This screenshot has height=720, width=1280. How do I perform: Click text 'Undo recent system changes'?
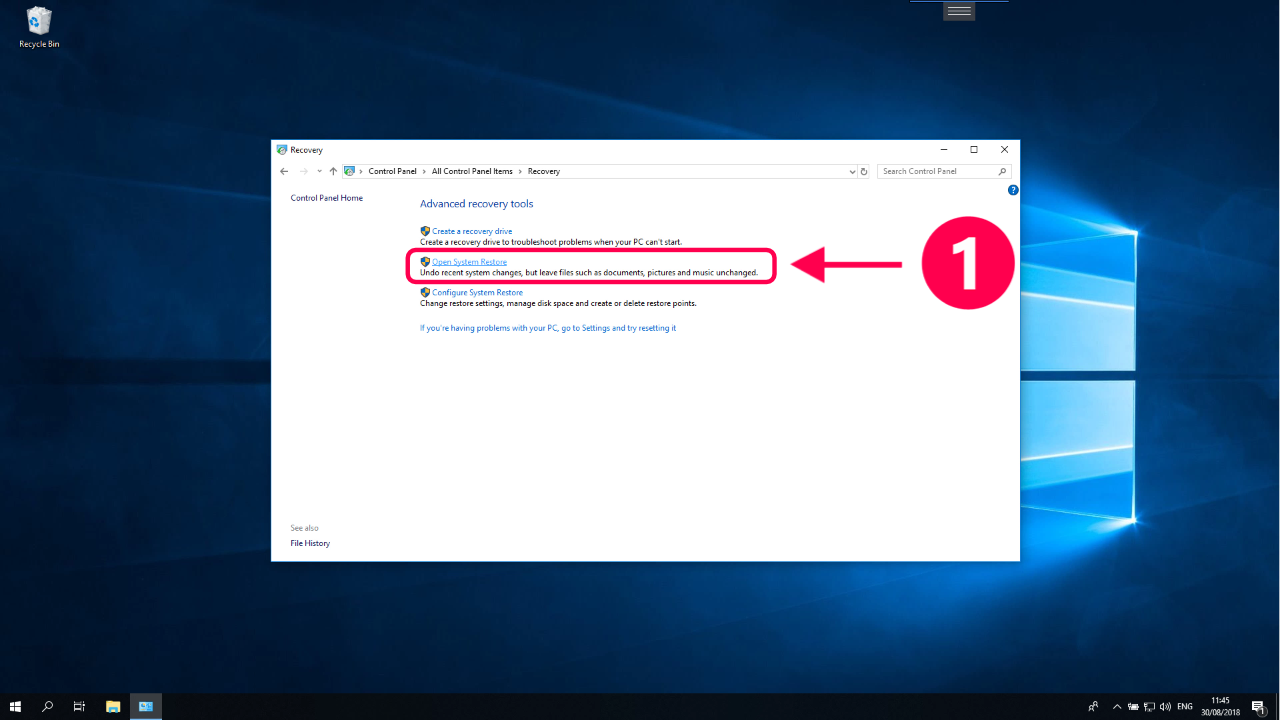[x=471, y=273]
